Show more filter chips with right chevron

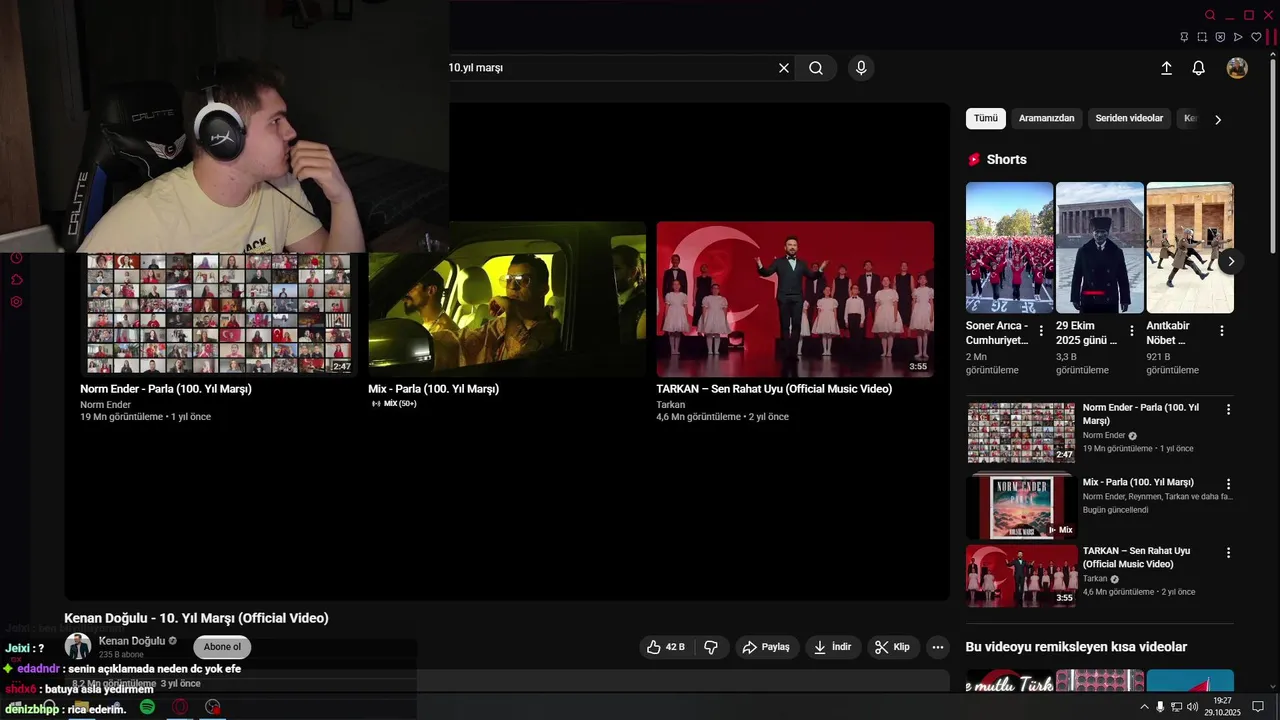pos(1217,119)
